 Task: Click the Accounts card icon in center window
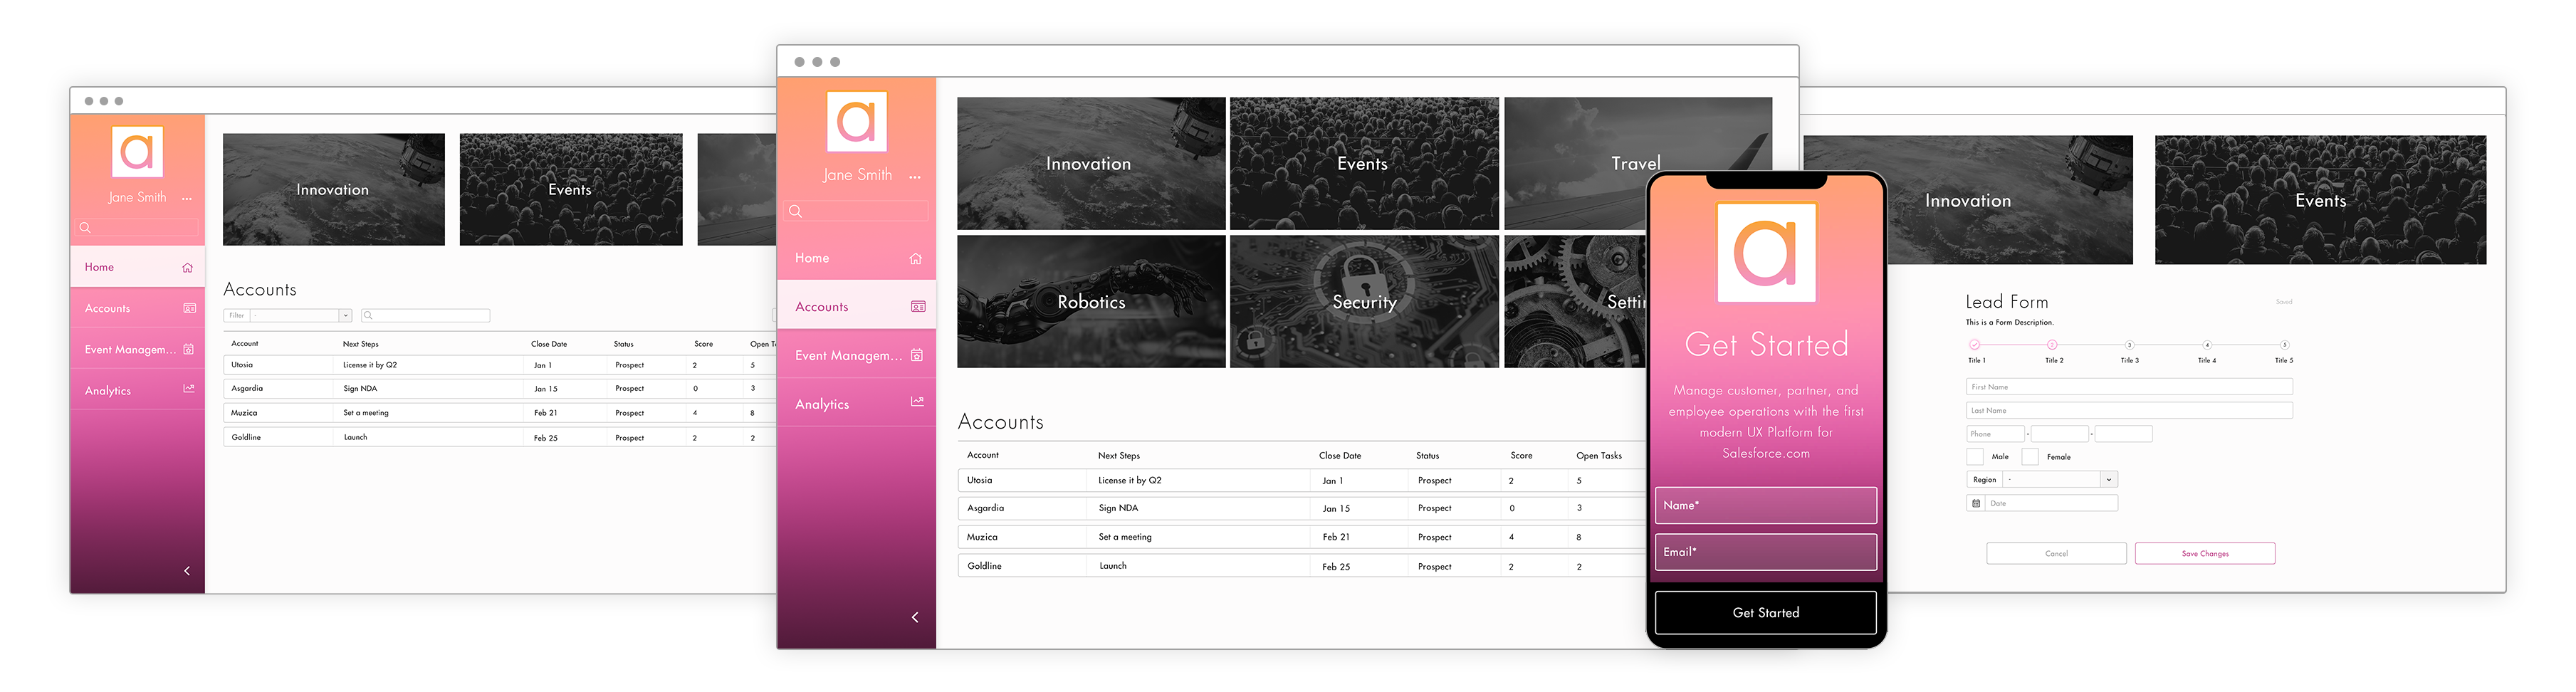pyautogui.click(x=918, y=306)
